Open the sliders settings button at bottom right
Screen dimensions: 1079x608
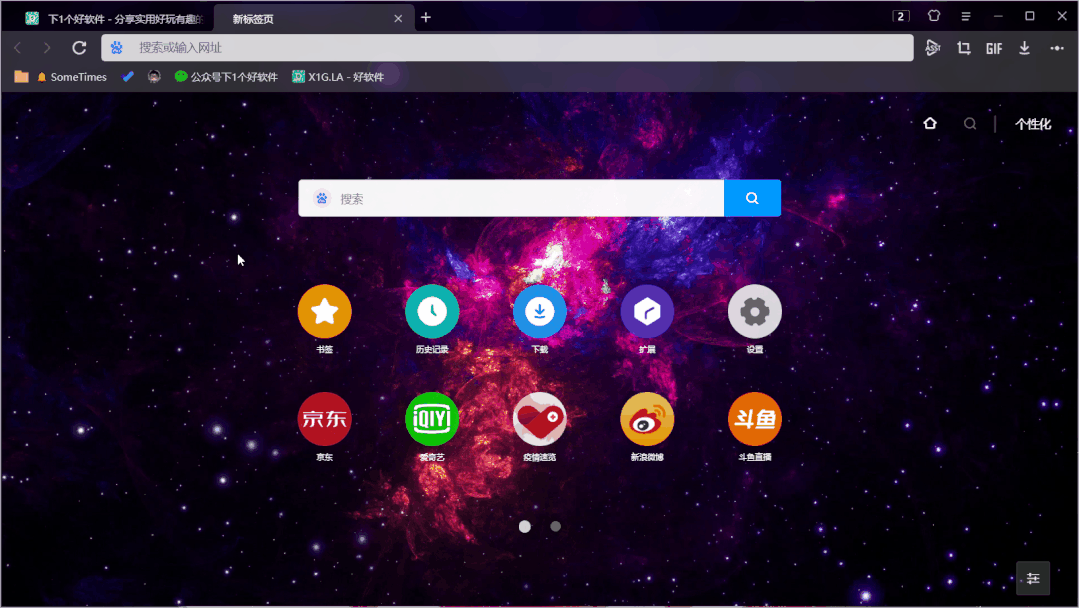(1033, 578)
